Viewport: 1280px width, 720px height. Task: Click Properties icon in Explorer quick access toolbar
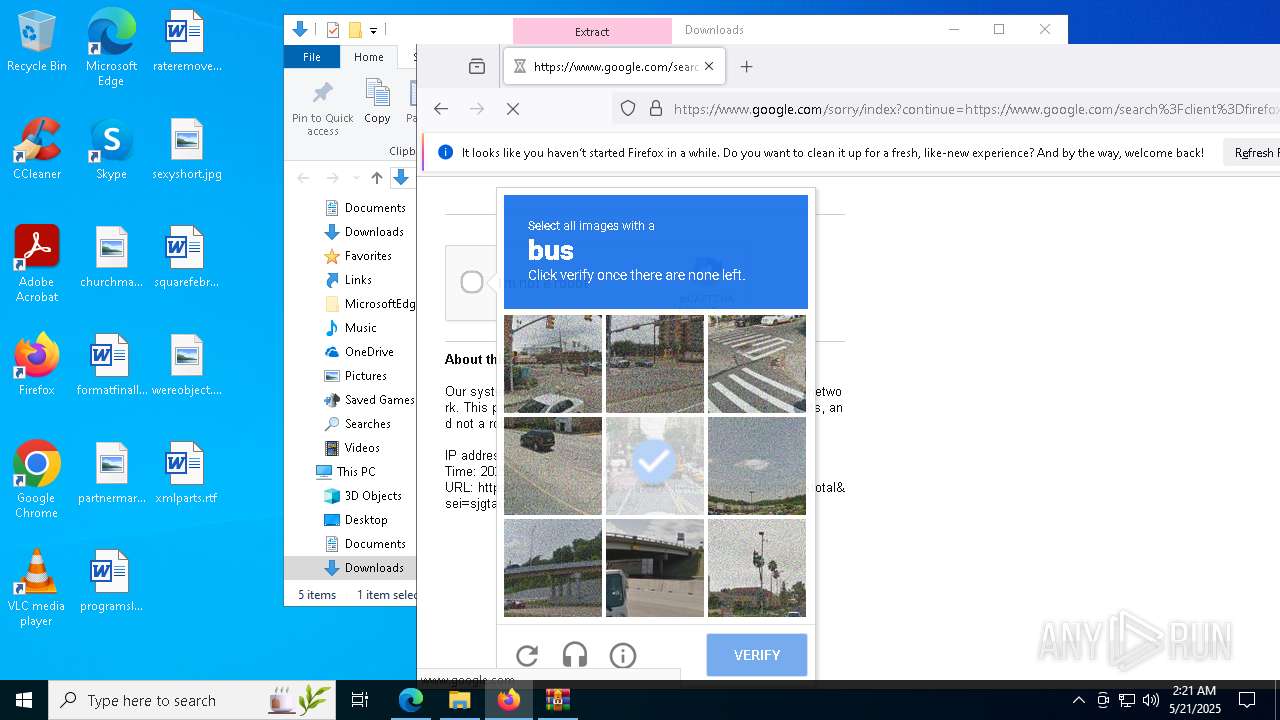[333, 30]
